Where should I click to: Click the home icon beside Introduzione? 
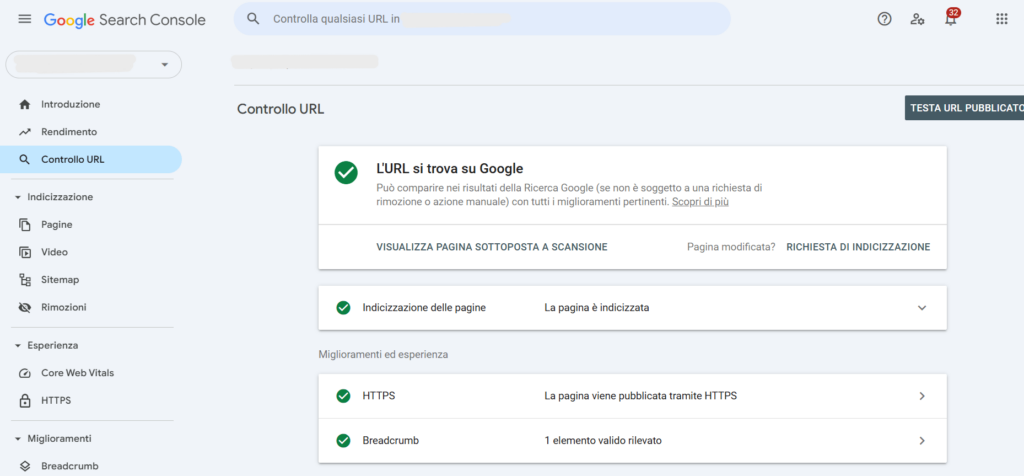[25, 104]
